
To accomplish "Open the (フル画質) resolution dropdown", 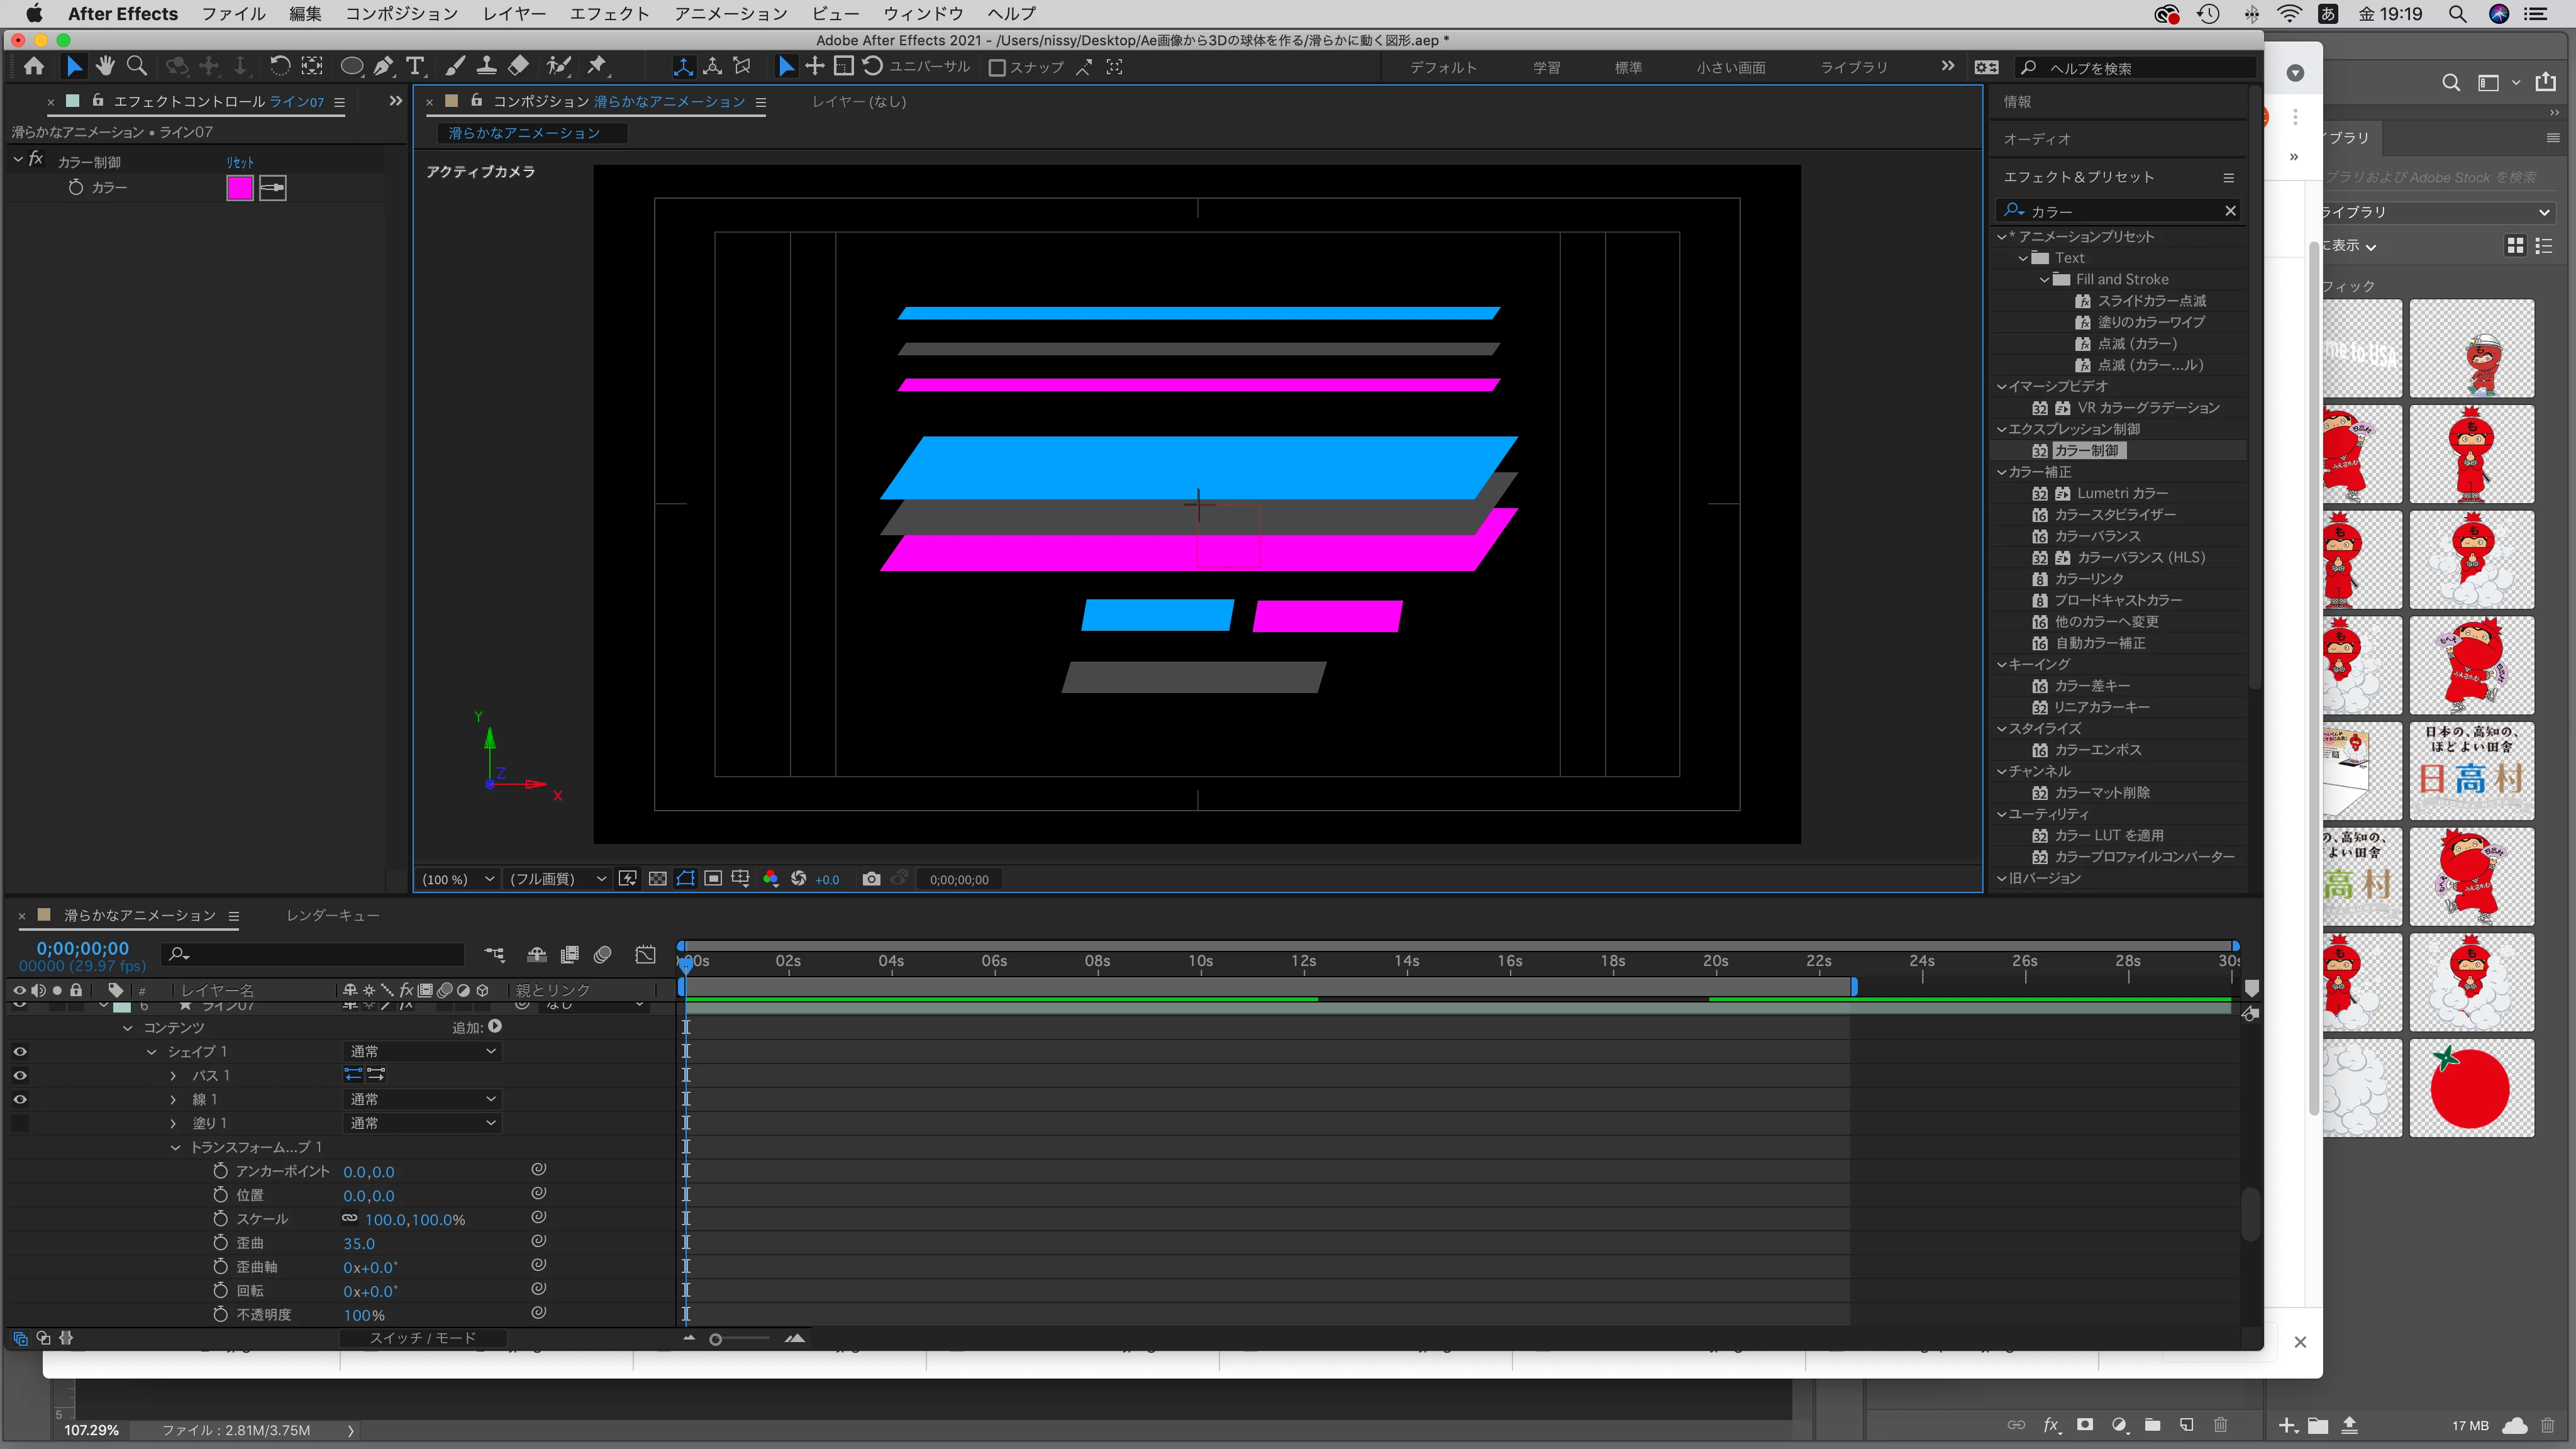I will click(557, 879).
